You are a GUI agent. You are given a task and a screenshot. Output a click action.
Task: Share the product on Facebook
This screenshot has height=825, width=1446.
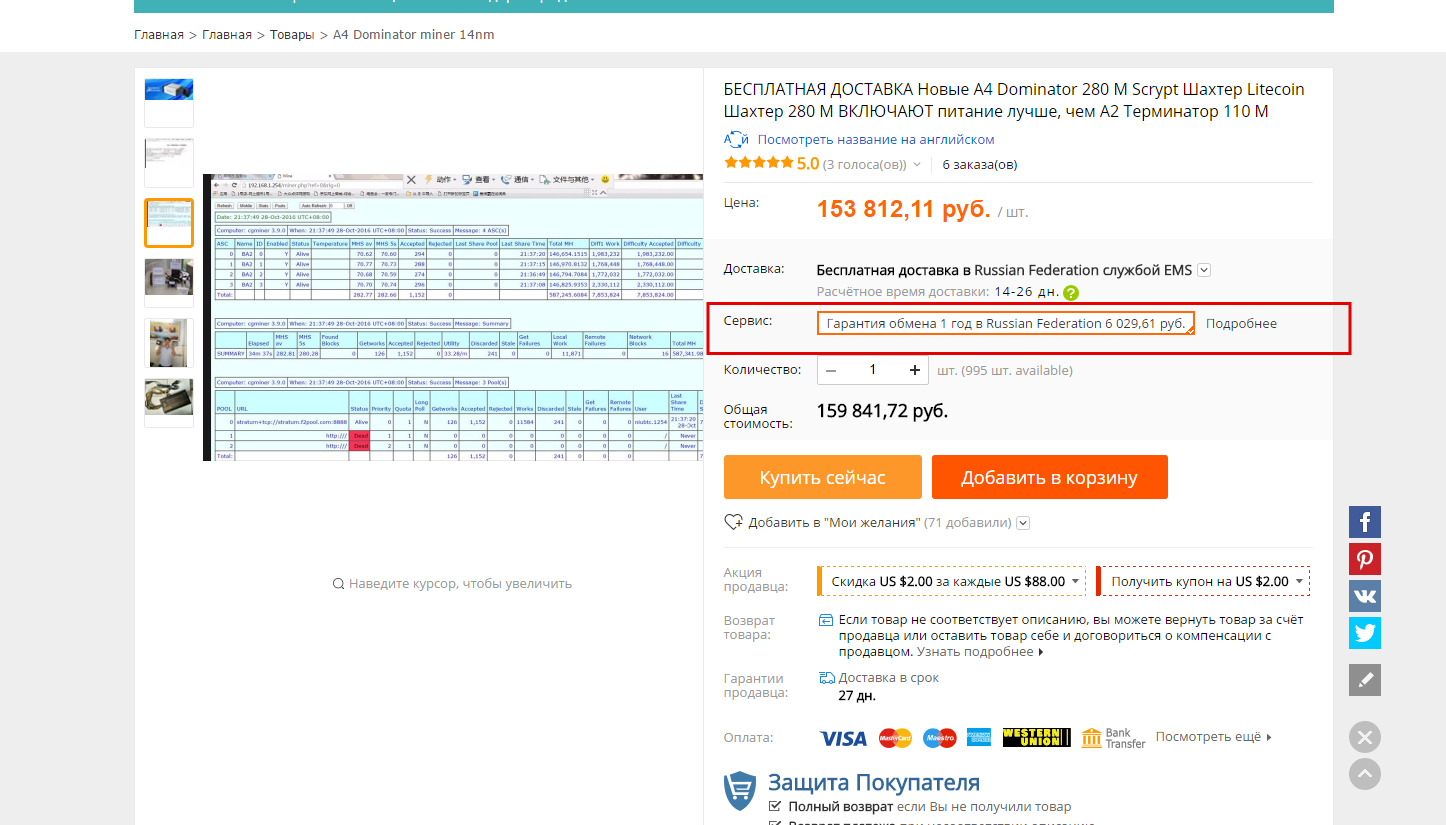click(x=1365, y=522)
